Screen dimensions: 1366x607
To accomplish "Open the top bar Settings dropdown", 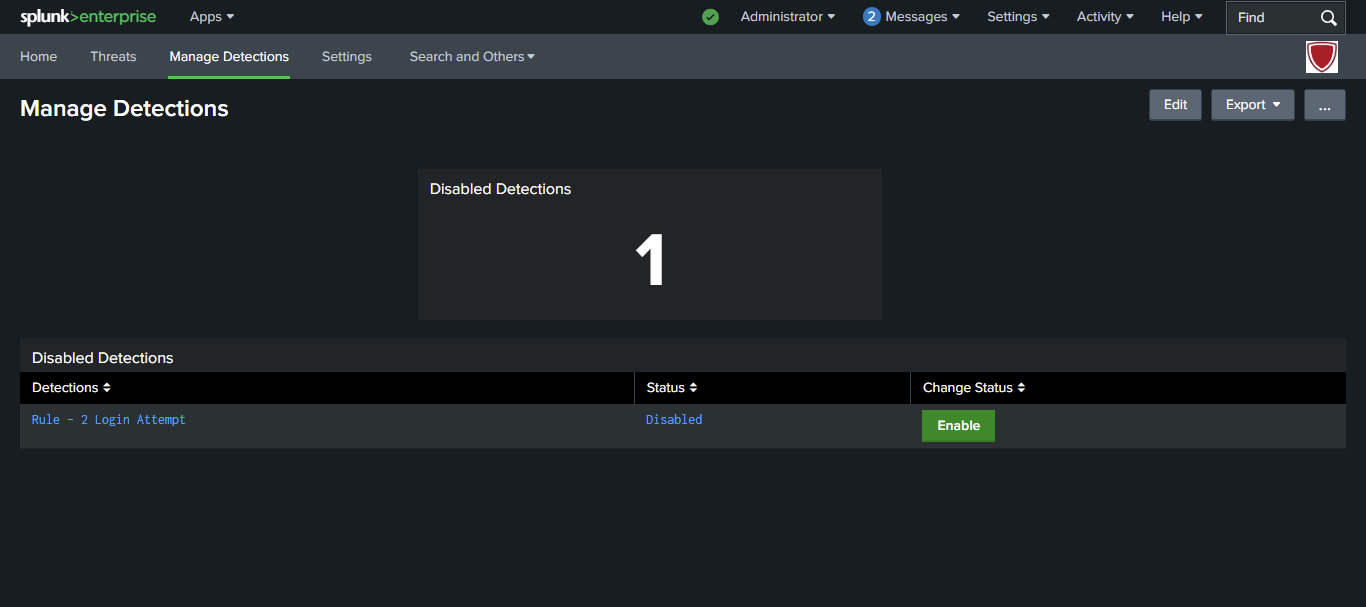I will 1018,17.
